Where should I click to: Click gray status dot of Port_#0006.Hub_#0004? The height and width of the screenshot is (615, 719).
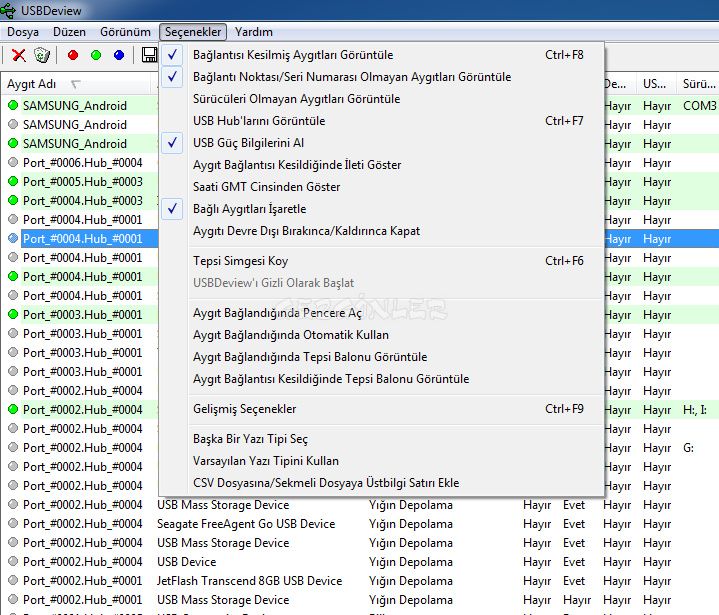(x=13, y=162)
